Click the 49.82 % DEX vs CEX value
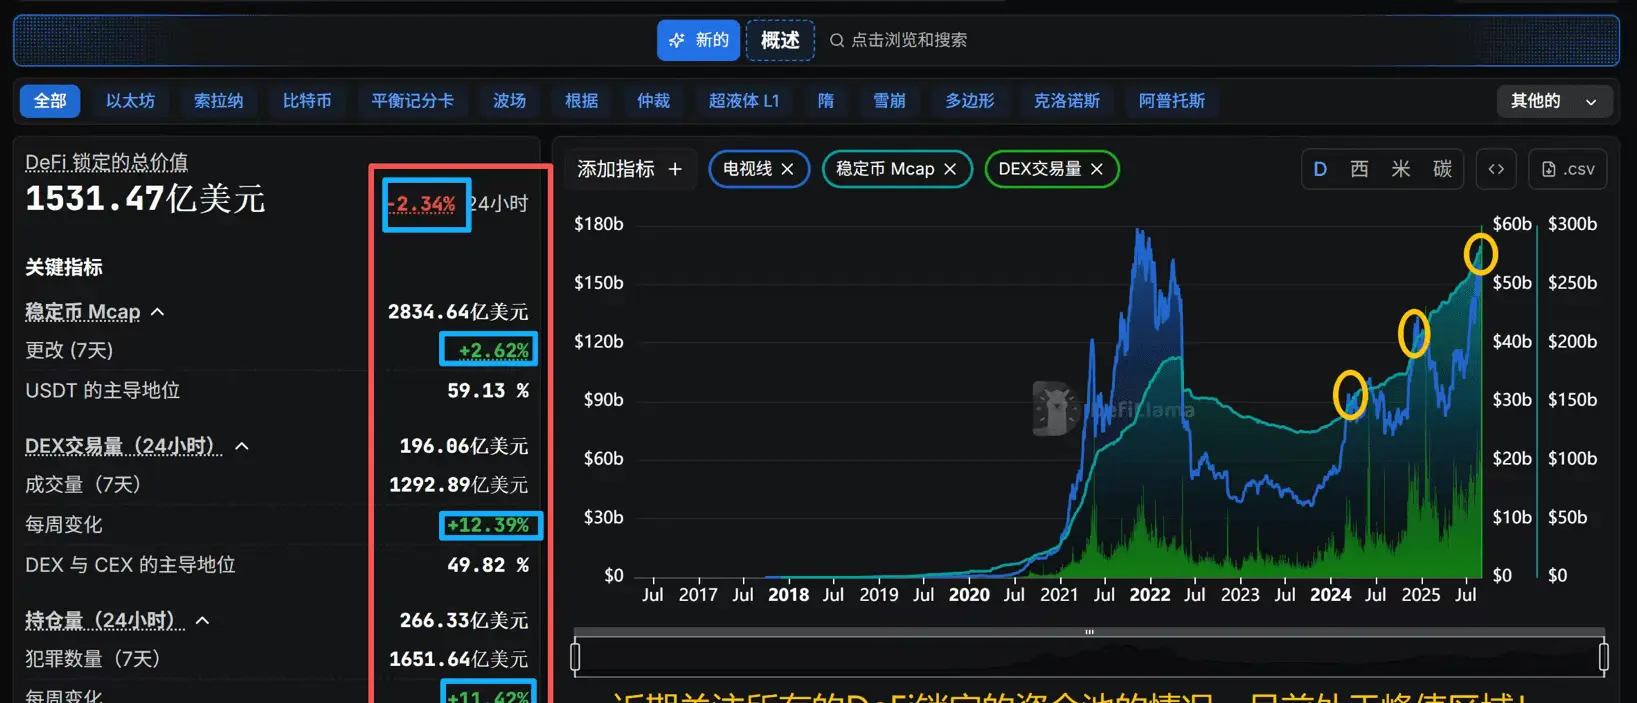This screenshot has height=703, width=1637. tap(488, 565)
